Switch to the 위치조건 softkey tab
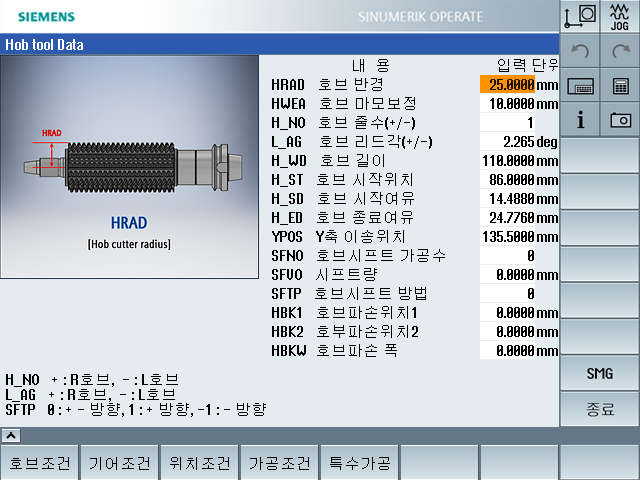Image resolution: width=640 pixels, height=480 pixels. tap(200, 463)
